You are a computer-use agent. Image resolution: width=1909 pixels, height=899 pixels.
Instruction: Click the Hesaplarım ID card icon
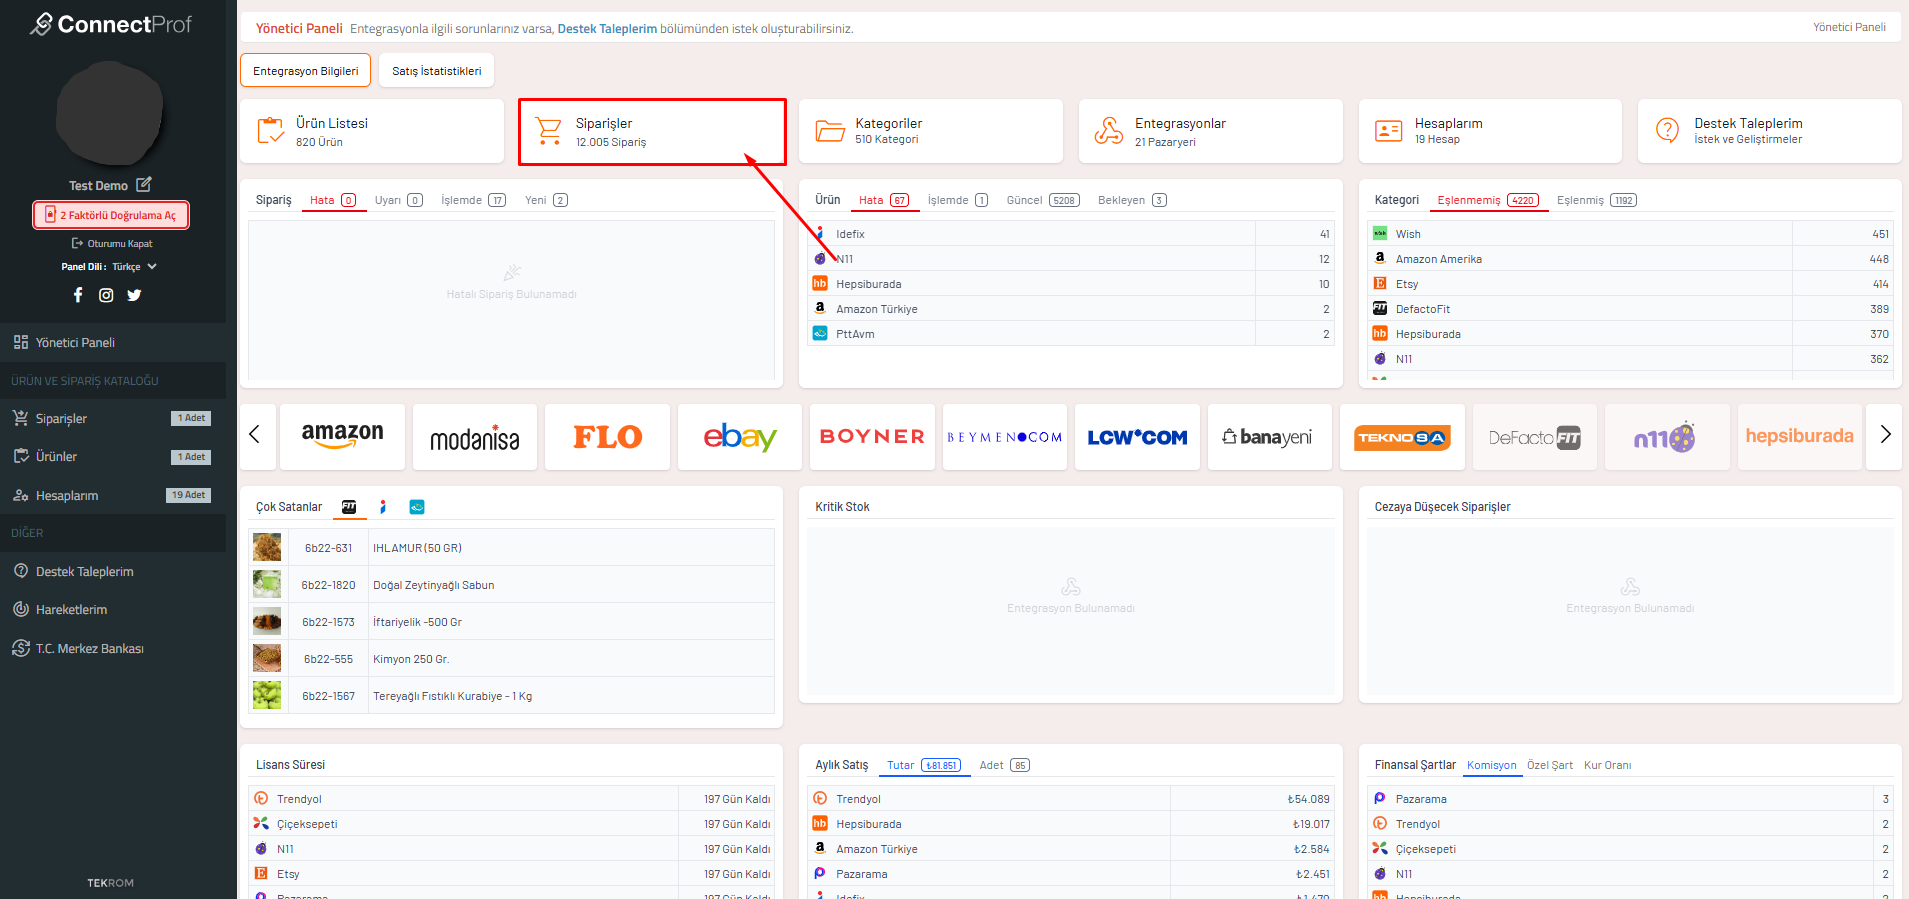(1389, 130)
